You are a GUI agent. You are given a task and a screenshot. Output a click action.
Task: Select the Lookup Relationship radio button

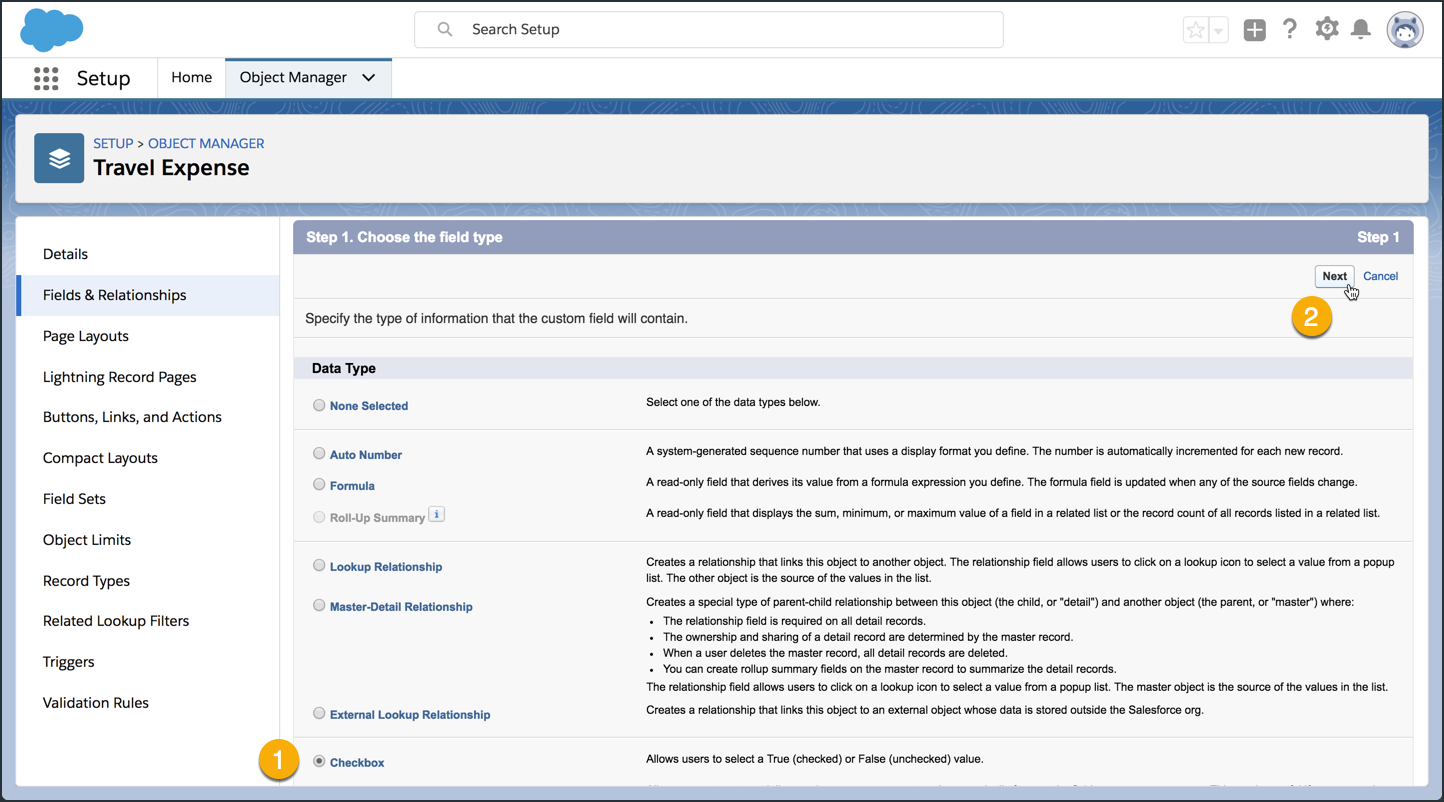(319, 565)
